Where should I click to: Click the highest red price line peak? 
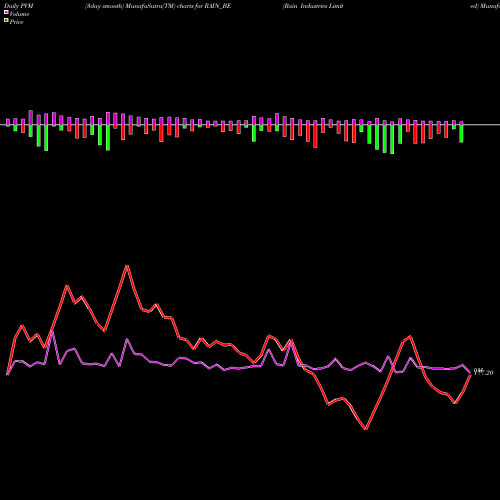[127, 266]
